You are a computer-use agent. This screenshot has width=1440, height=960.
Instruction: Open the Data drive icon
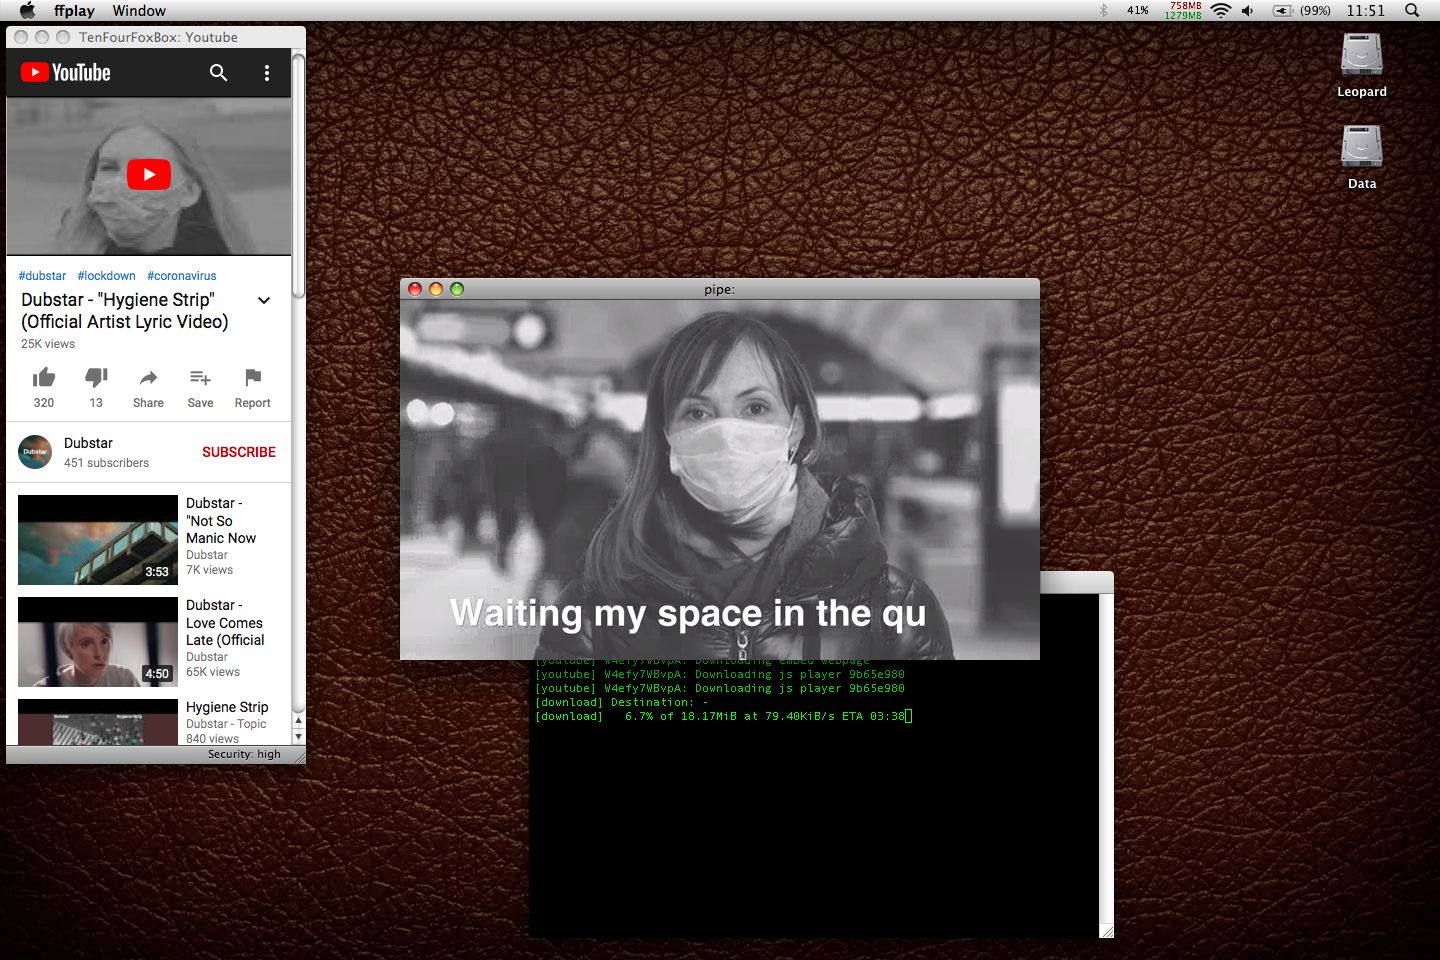pos(1362,147)
